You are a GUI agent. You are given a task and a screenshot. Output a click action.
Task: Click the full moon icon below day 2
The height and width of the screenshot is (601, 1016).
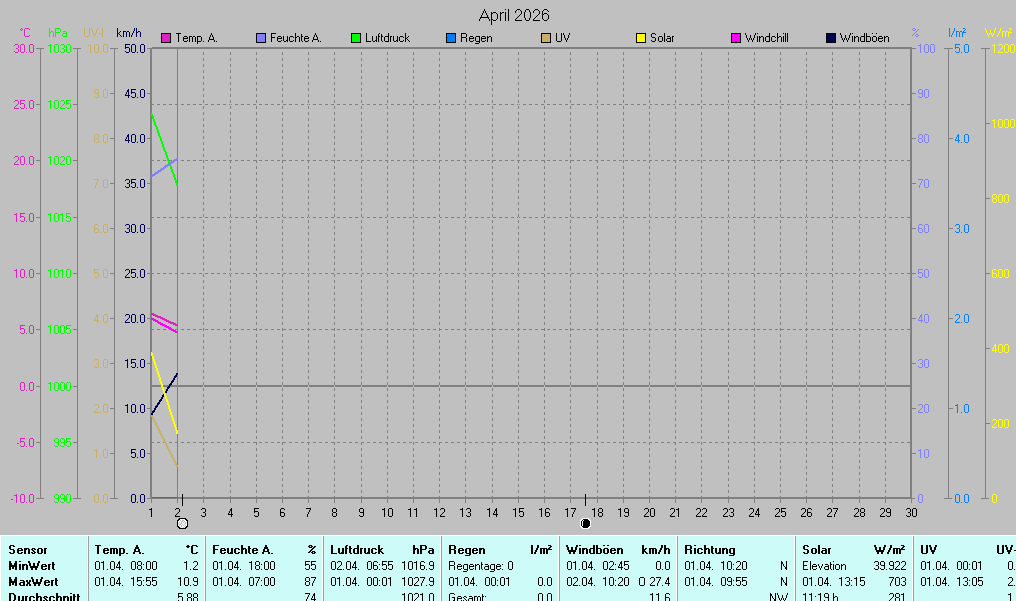click(x=182, y=523)
